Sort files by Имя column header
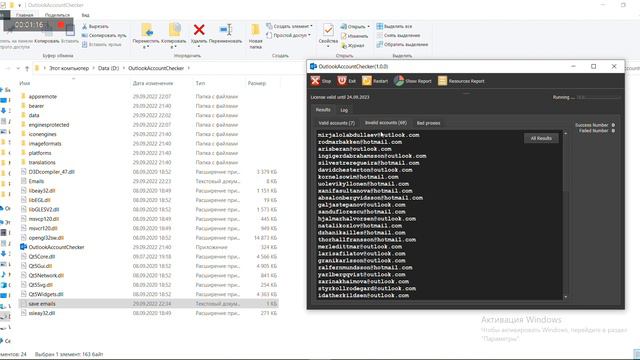This screenshot has width=640, height=360. click(x=25, y=83)
